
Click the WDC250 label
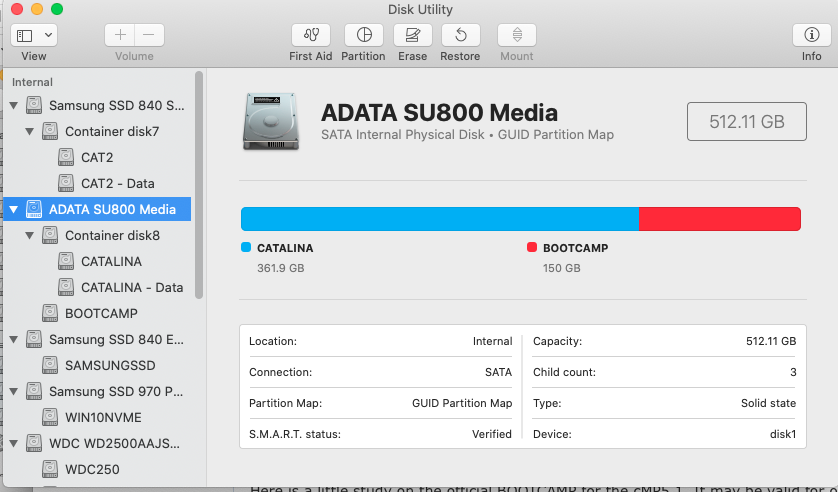[92, 470]
